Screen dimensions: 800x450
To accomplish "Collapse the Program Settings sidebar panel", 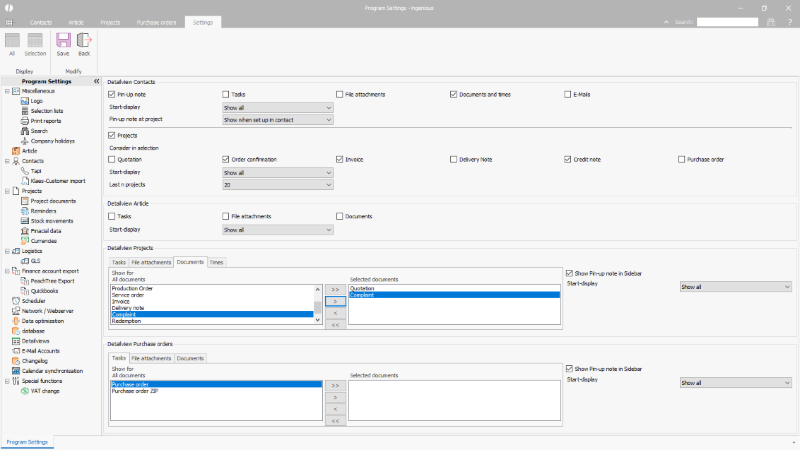I will (96, 81).
